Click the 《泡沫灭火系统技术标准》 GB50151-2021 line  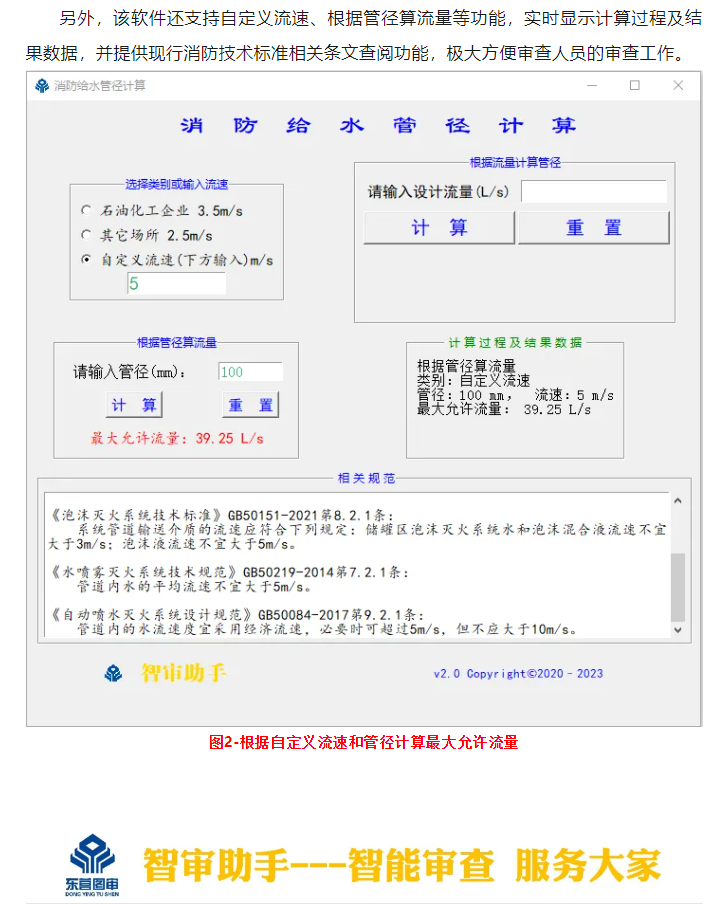pos(222,515)
